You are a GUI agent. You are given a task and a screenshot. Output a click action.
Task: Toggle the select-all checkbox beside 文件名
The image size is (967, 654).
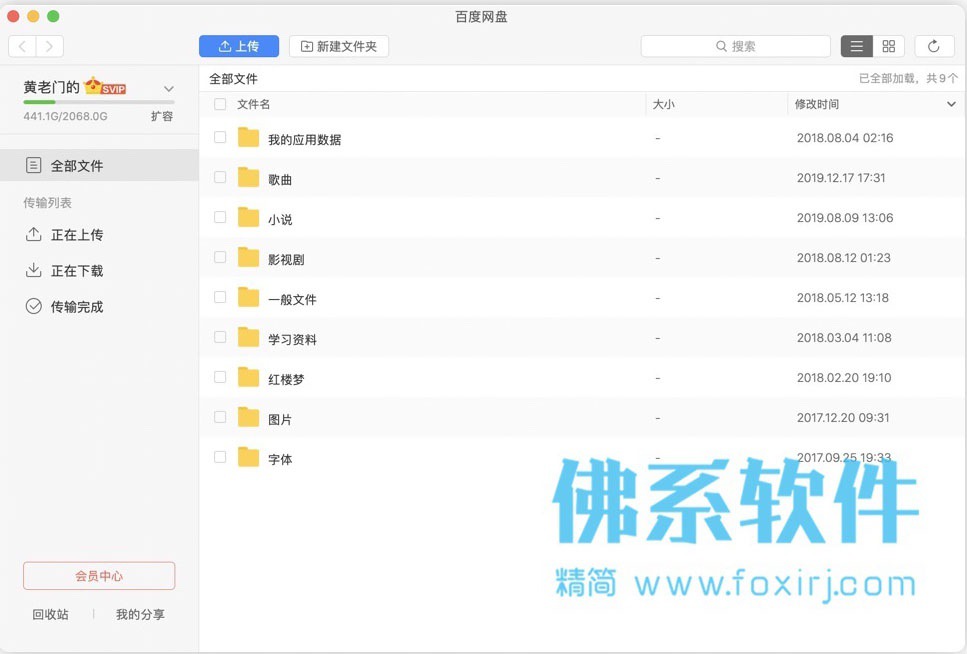pyautogui.click(x=220, y=104)
